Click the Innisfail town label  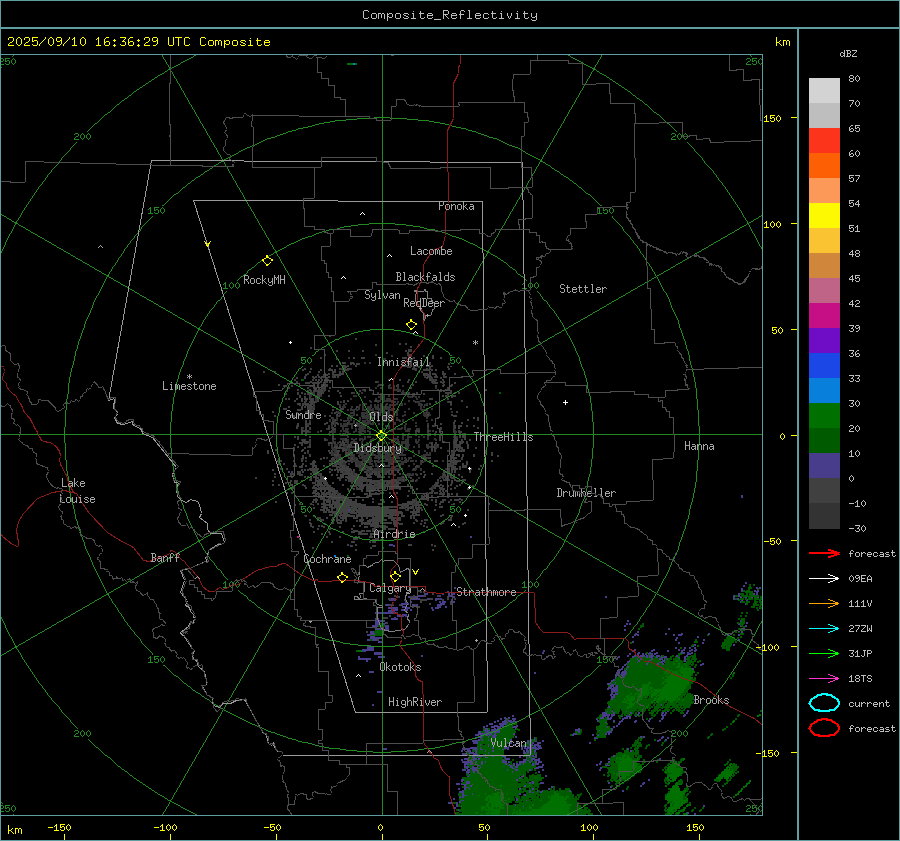click(x=403, y=362)
